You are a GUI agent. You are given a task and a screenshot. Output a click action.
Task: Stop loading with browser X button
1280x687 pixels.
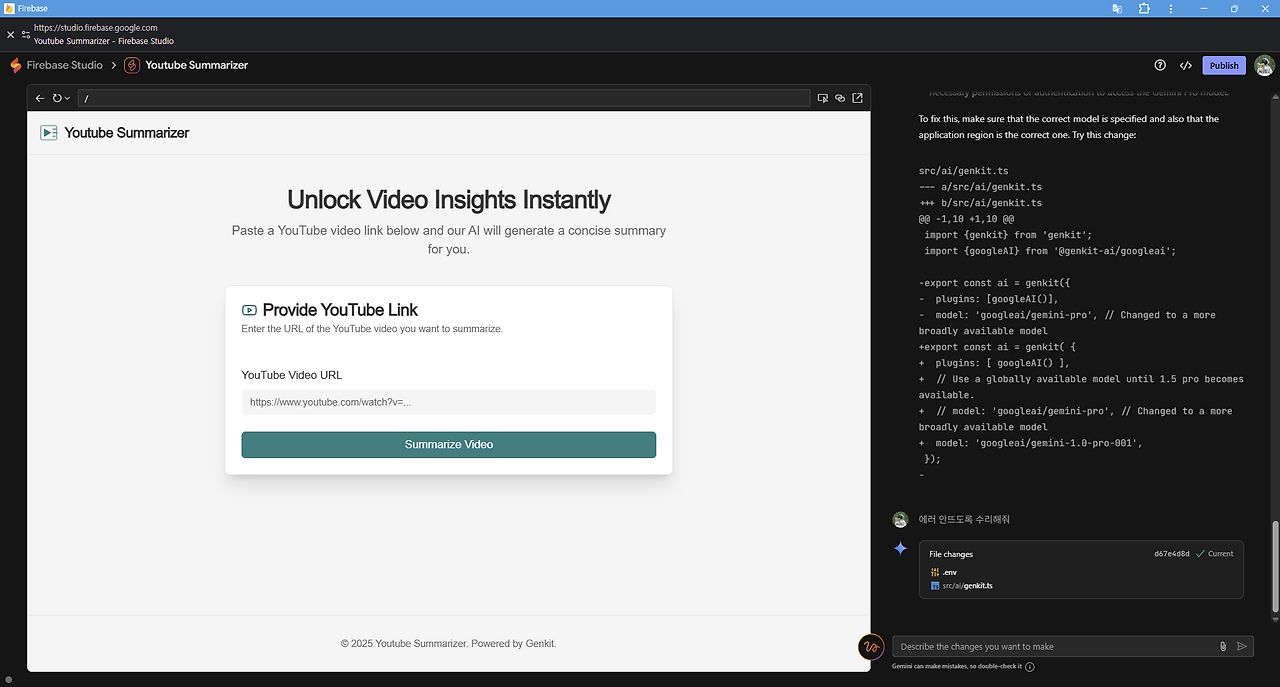(11, 34)
